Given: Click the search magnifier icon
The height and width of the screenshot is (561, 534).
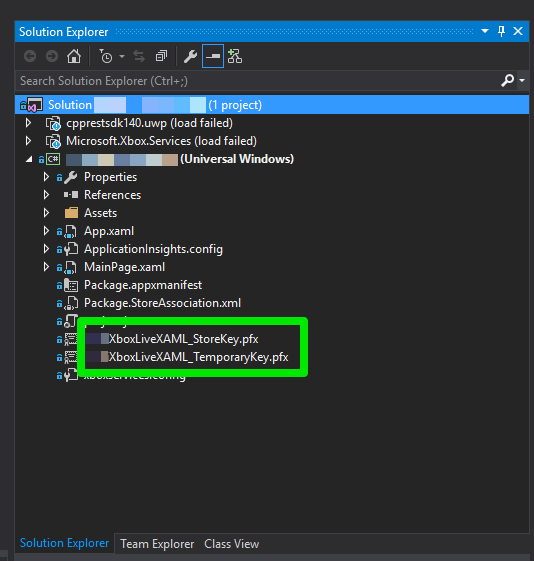Looking at the screenshot, I should pos(508,81).
